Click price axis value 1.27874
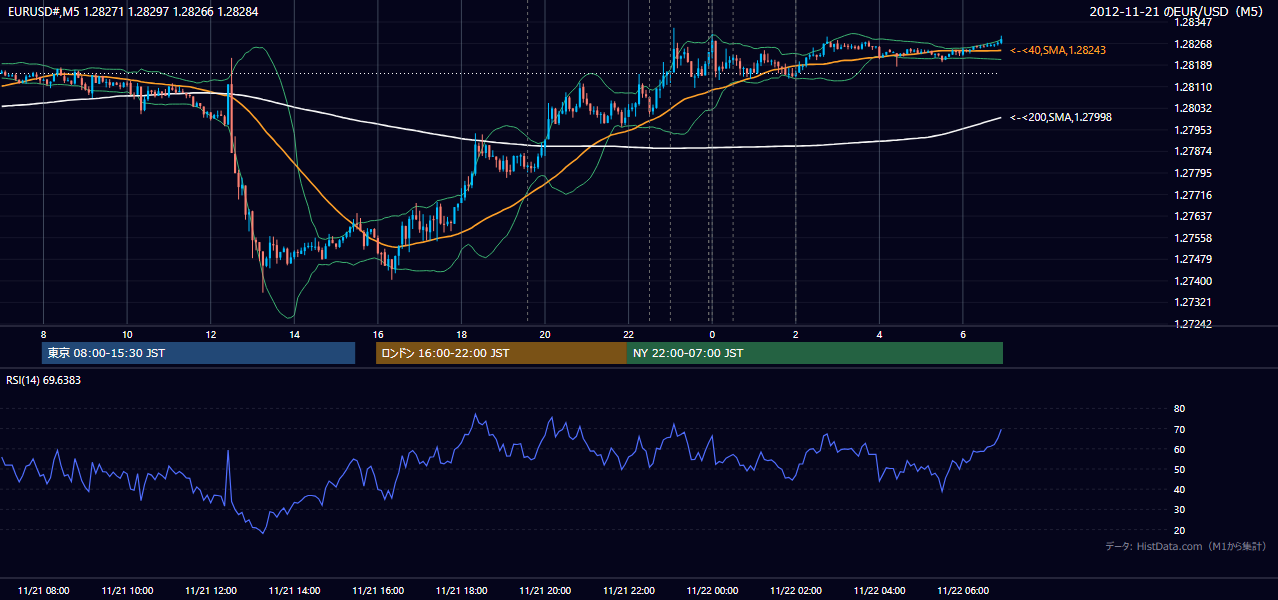Viewport: 1278px width, 600px height. (1193, 151)
